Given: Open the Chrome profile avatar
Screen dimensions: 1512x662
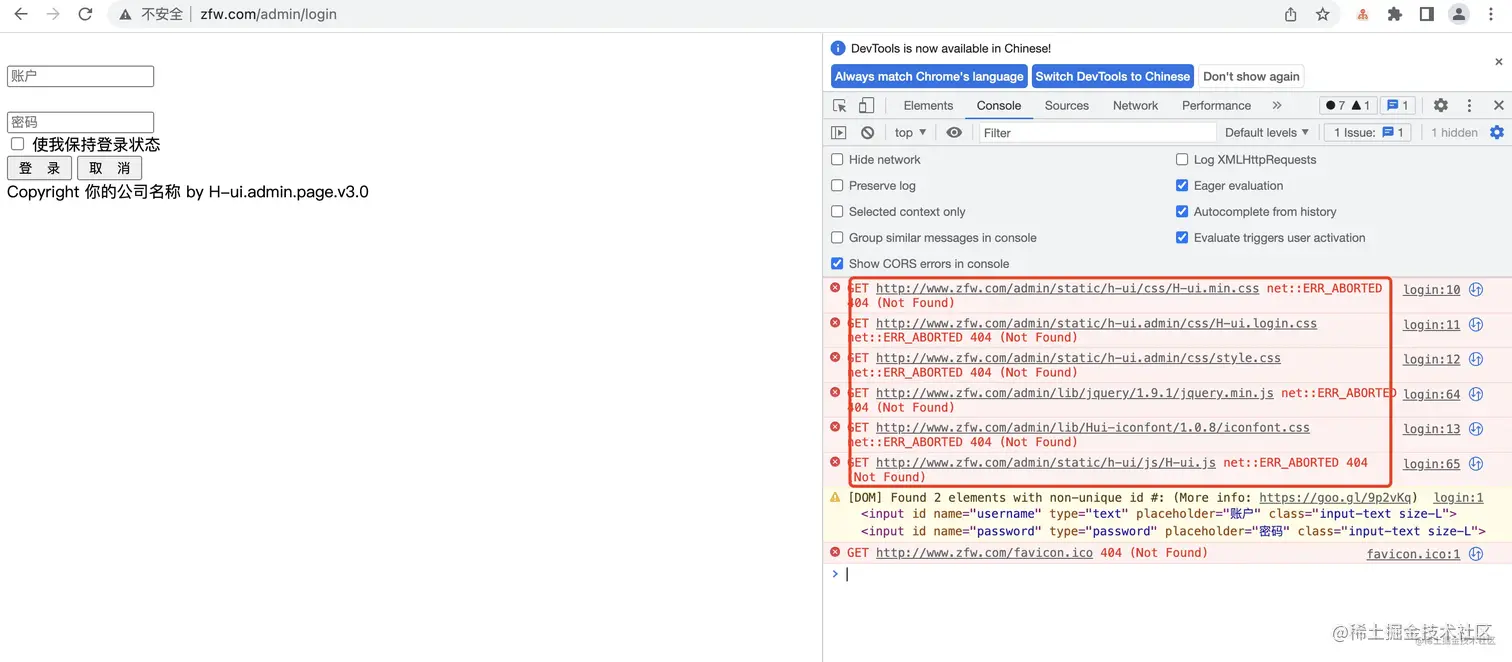Looking at the screenshot, I should coord(1459,14).
